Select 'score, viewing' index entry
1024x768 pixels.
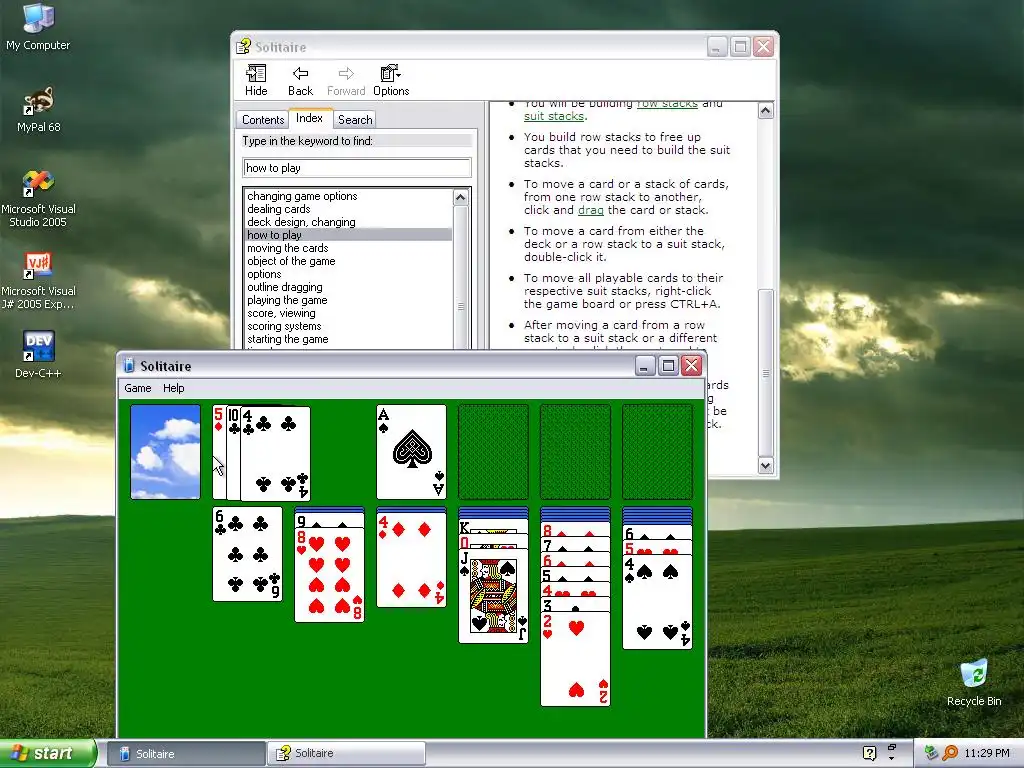pyautogui.click(x=281, y=313)
